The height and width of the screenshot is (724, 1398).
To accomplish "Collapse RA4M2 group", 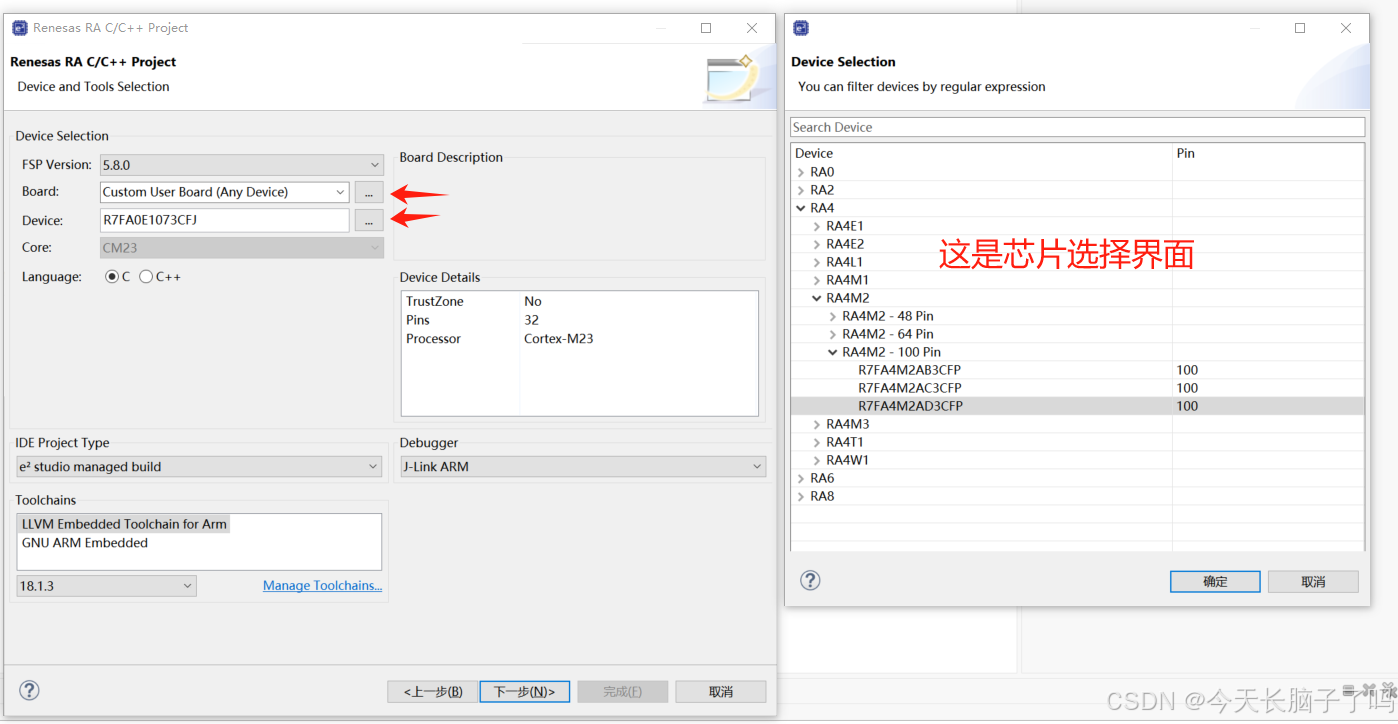I will tap(817, 298).
